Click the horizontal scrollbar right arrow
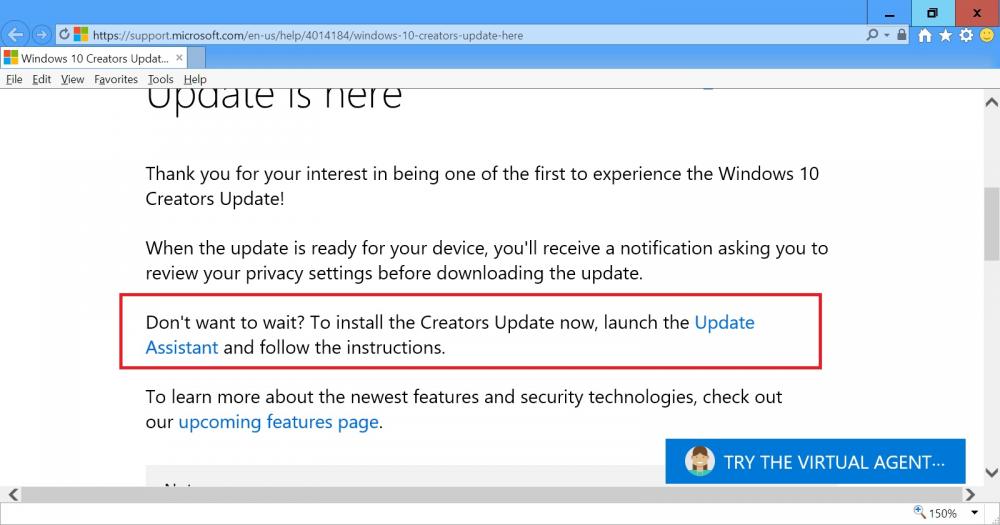1000x525 pixels. point(970,494)
